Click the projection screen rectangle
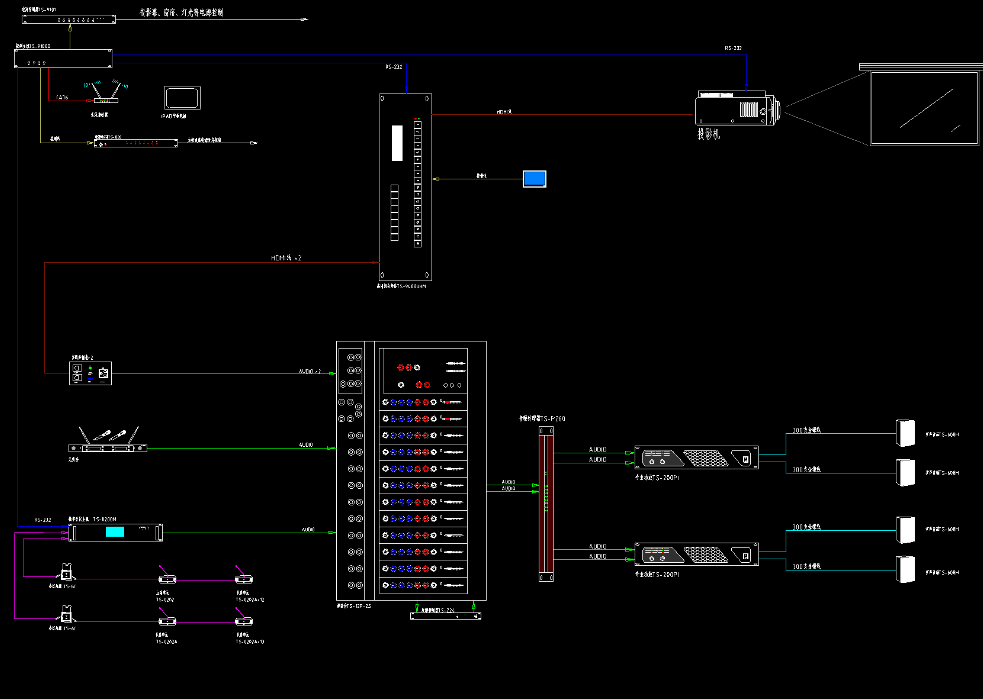 [923, 108]
